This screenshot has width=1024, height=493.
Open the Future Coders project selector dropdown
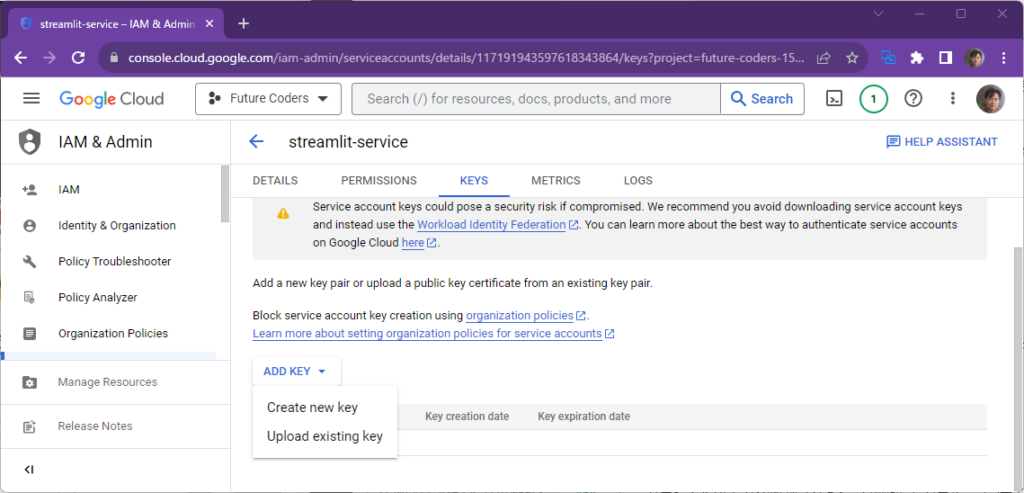click(x=268, y=99)
